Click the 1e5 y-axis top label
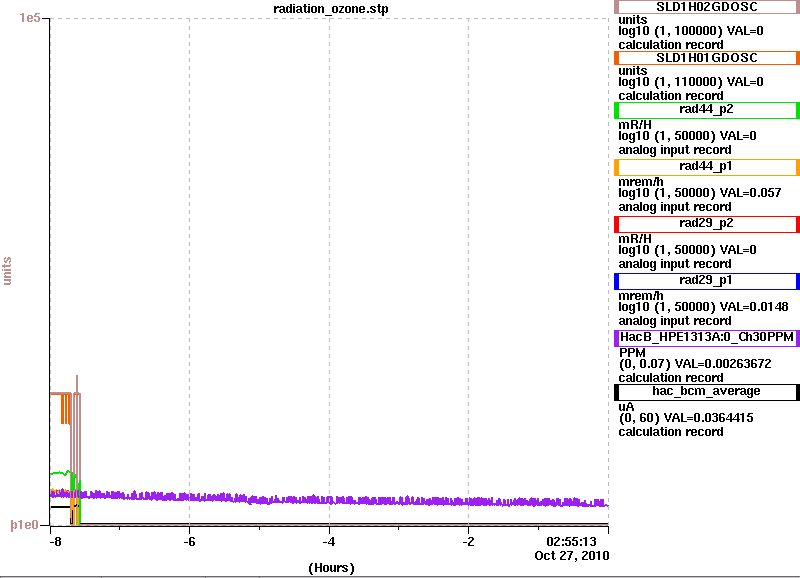The image size is (800, 578). [30, 18]
